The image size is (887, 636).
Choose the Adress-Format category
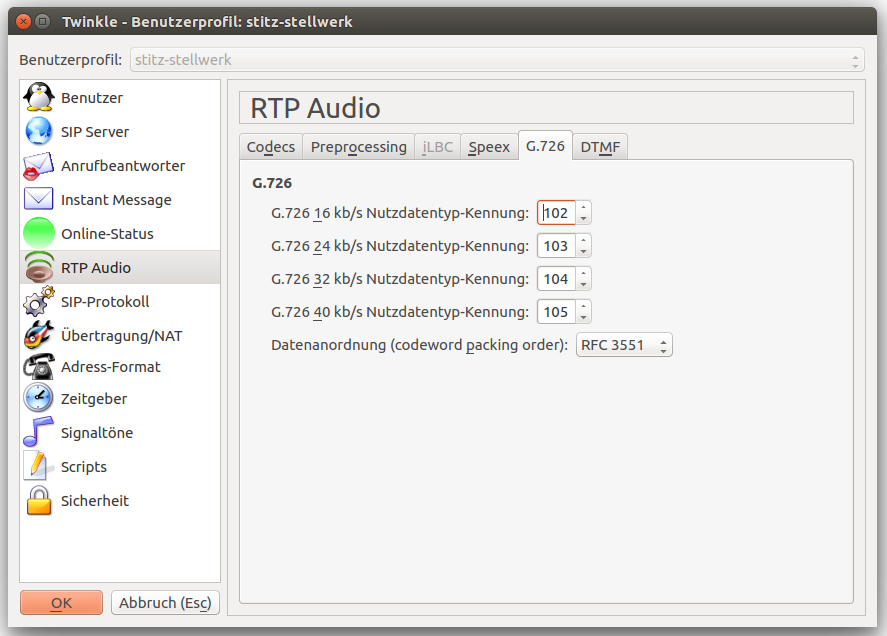pos(120,367)
